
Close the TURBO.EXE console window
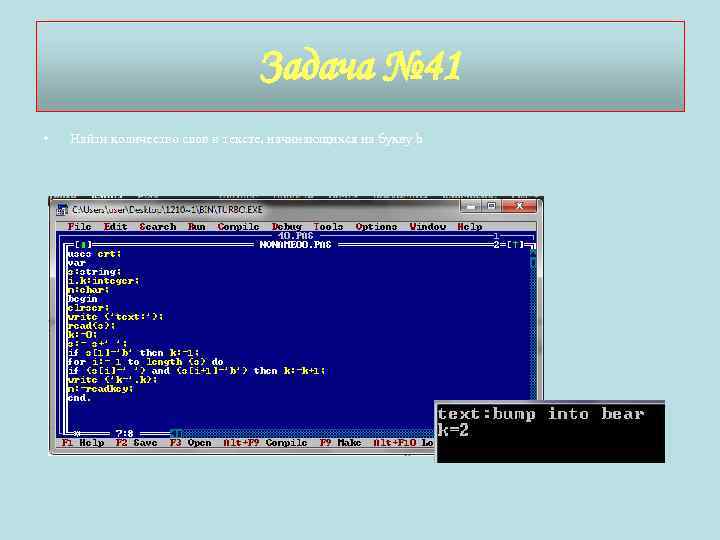tap(519, 206)
